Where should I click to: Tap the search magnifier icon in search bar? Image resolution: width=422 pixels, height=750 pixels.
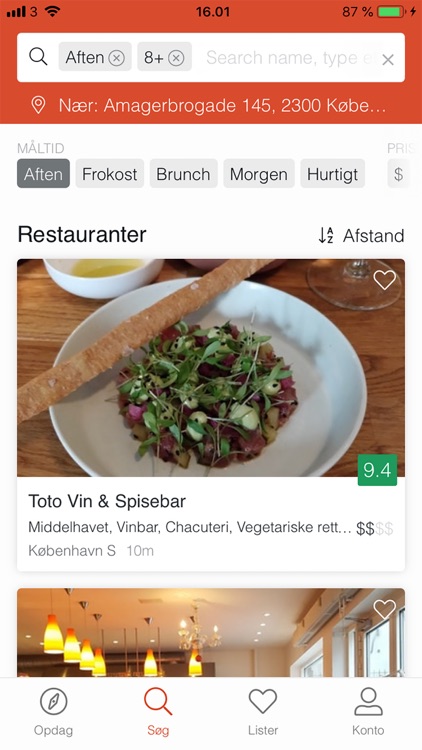[x=38, y=57]
